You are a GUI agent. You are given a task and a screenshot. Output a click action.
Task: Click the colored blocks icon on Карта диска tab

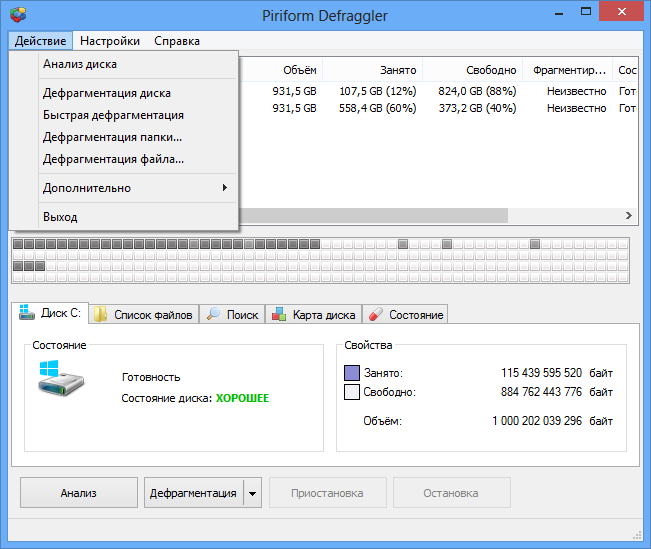[279, 314]
